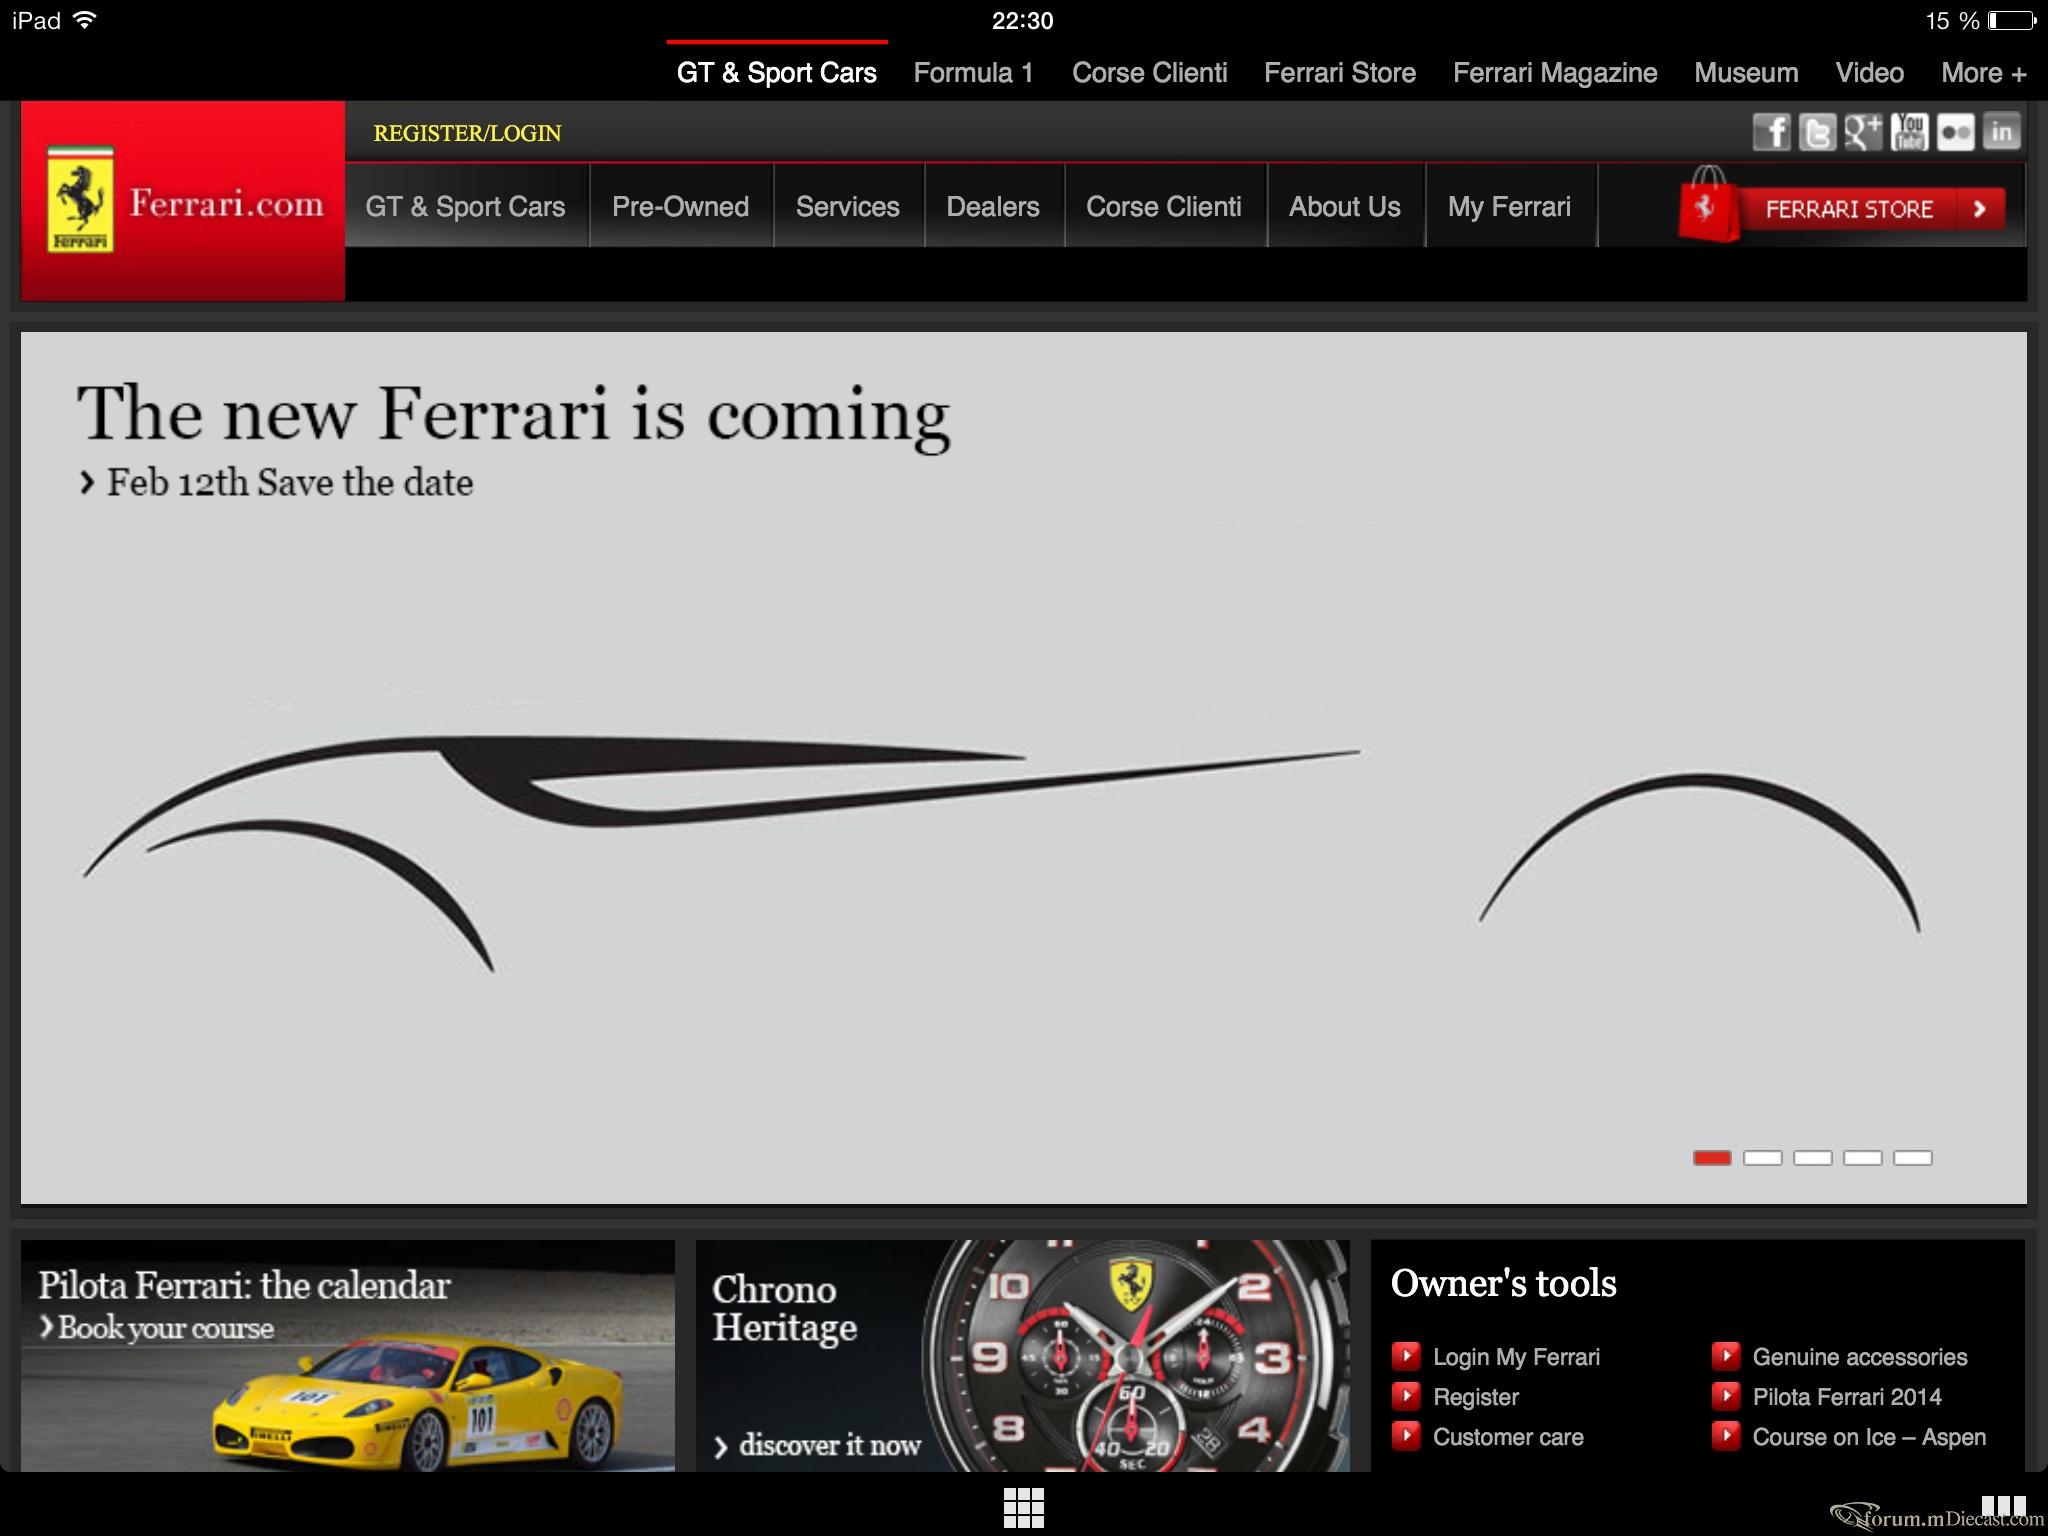The image size is (2048, 1536).
Task: Switch to the Video tab
Action: tap(1869, 73)
